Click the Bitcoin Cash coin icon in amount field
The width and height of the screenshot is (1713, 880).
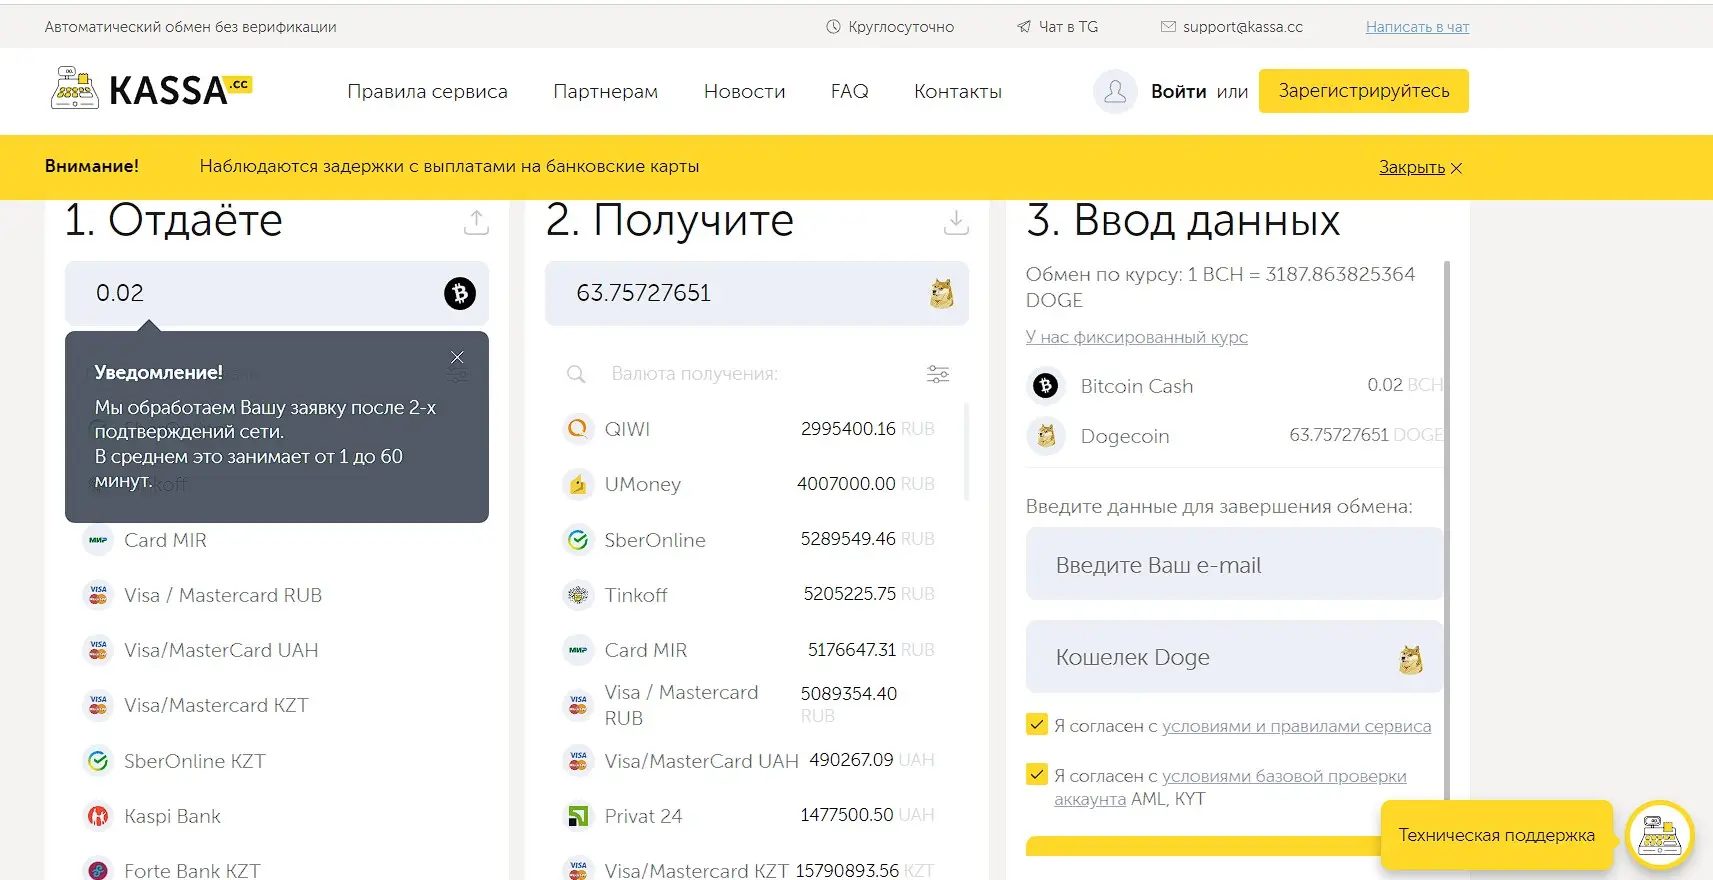tap(459, 293)
